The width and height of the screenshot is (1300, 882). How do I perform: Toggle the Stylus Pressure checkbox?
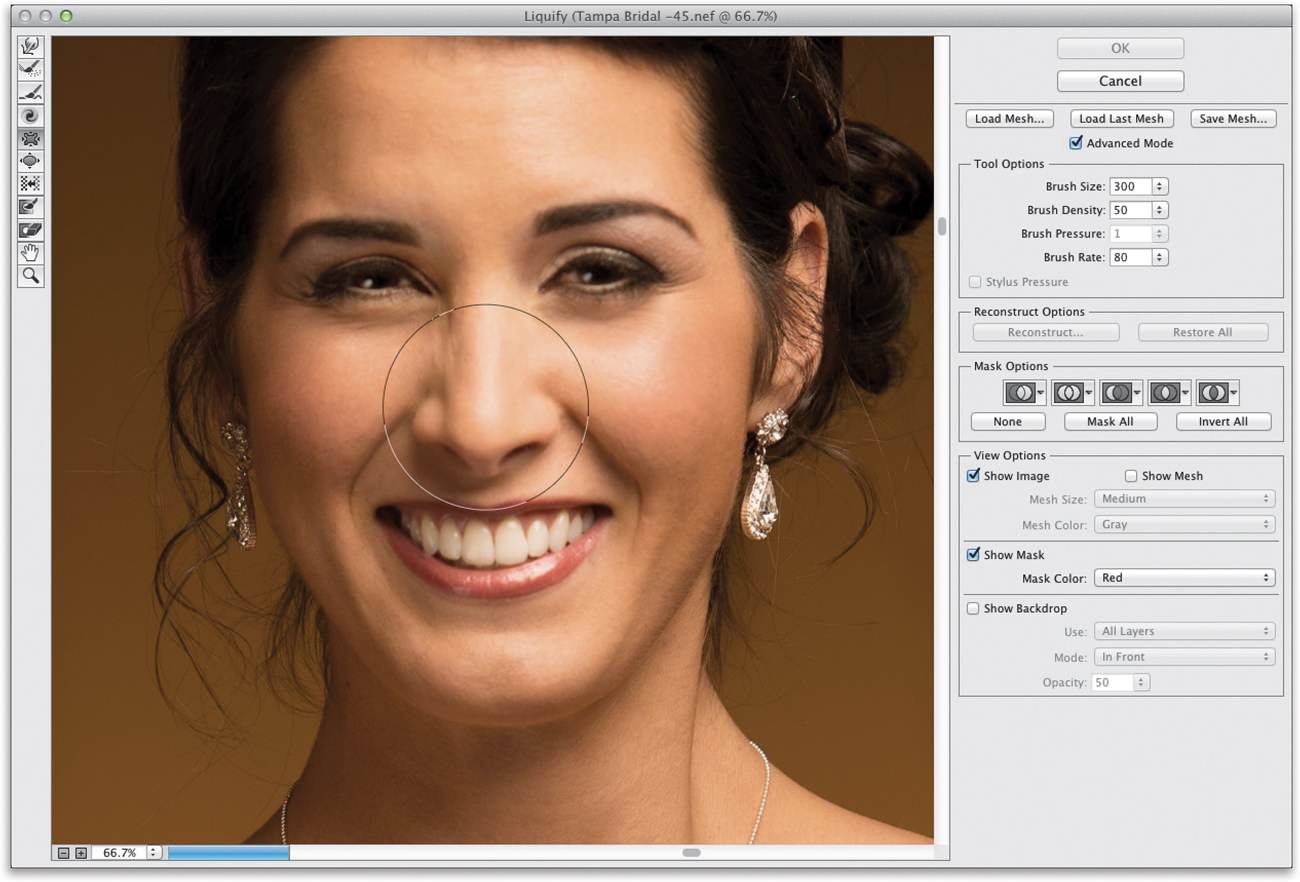tap(975, 282)
